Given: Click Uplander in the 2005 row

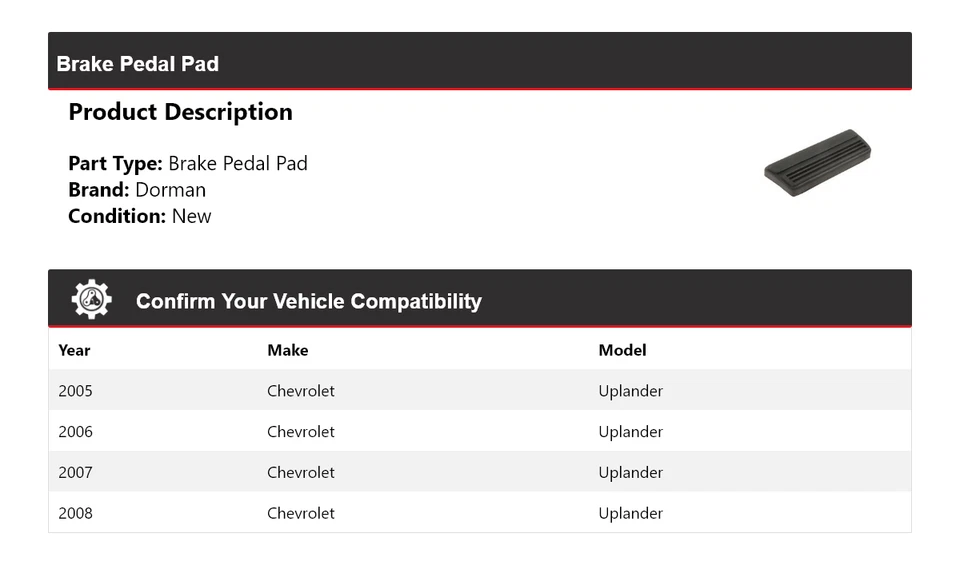Looking at the screenshot, I should pyautogui.click(x=631, y=392).
